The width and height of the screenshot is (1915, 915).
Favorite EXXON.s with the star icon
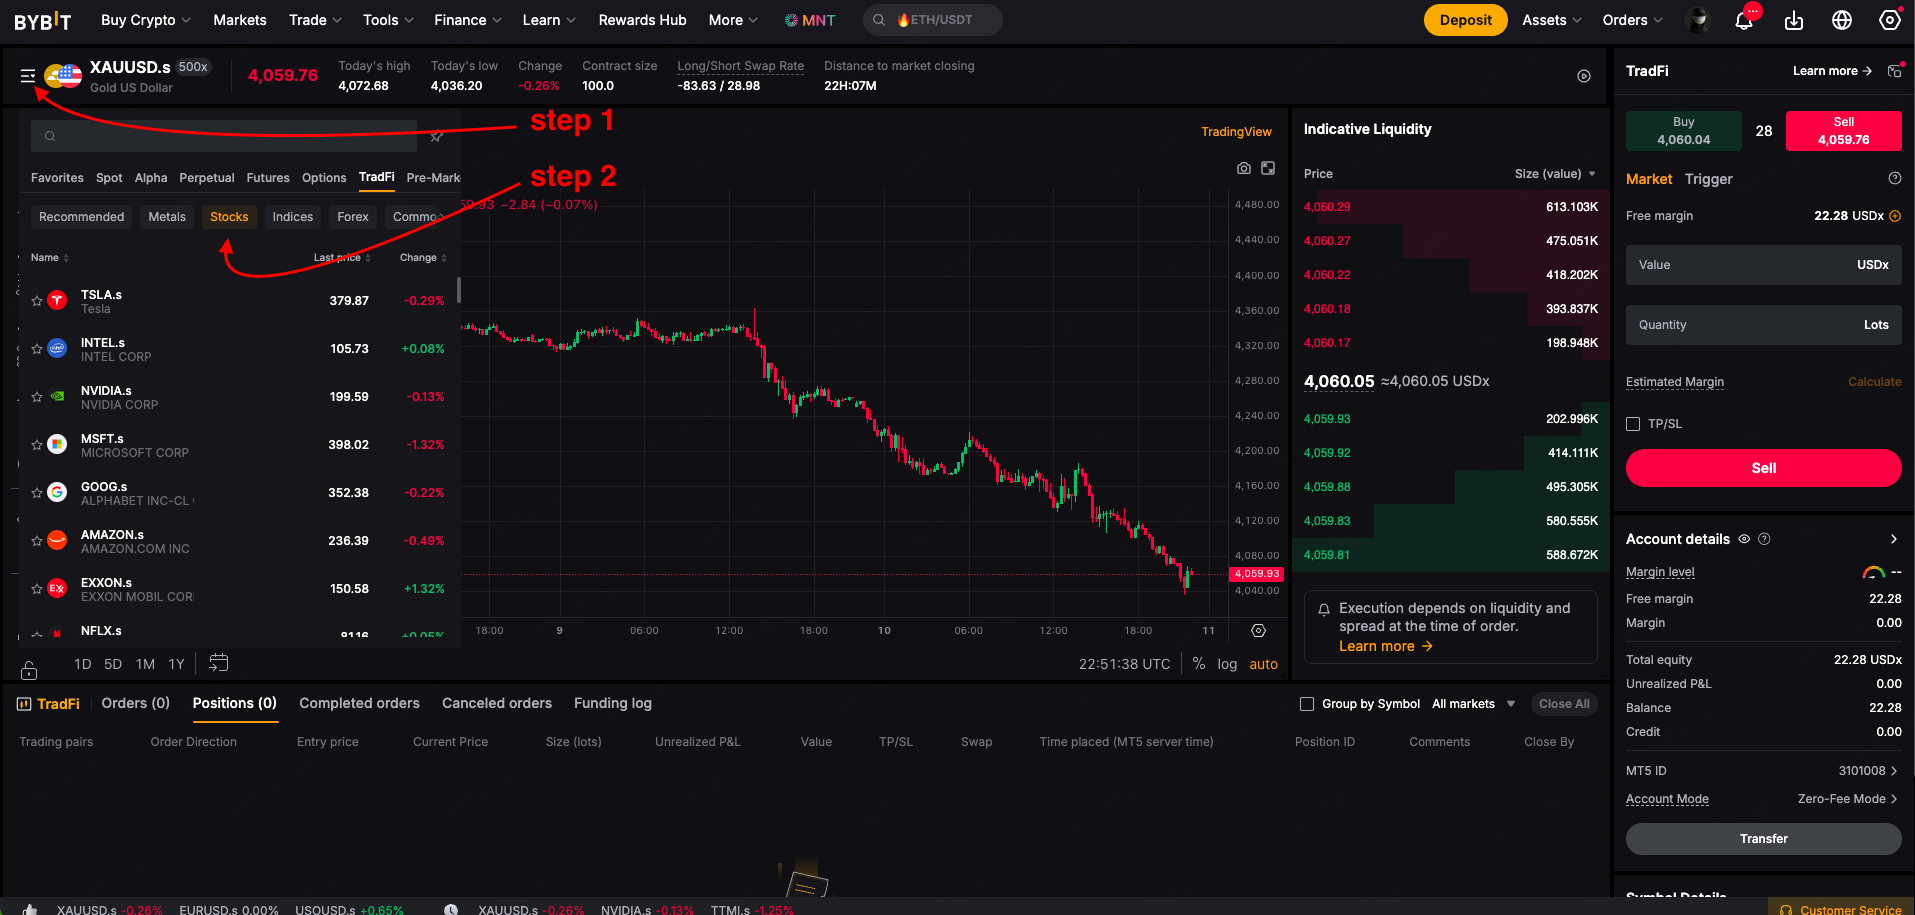click(37, 589)
